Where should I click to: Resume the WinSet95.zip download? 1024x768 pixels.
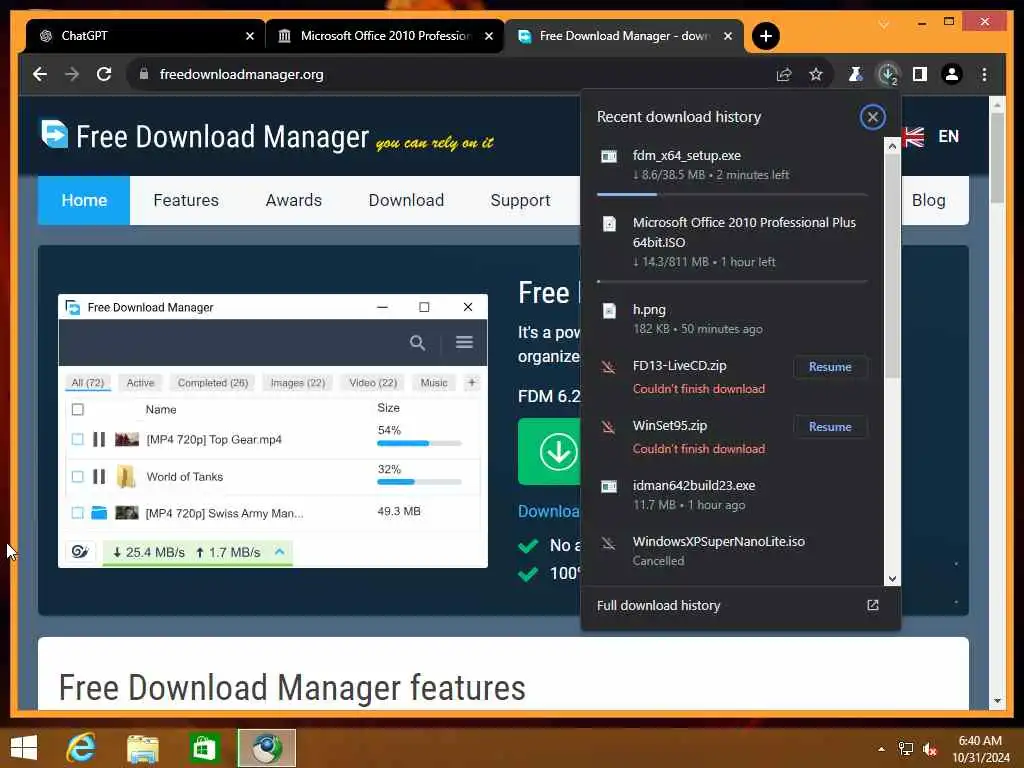[x=830, y=427]
